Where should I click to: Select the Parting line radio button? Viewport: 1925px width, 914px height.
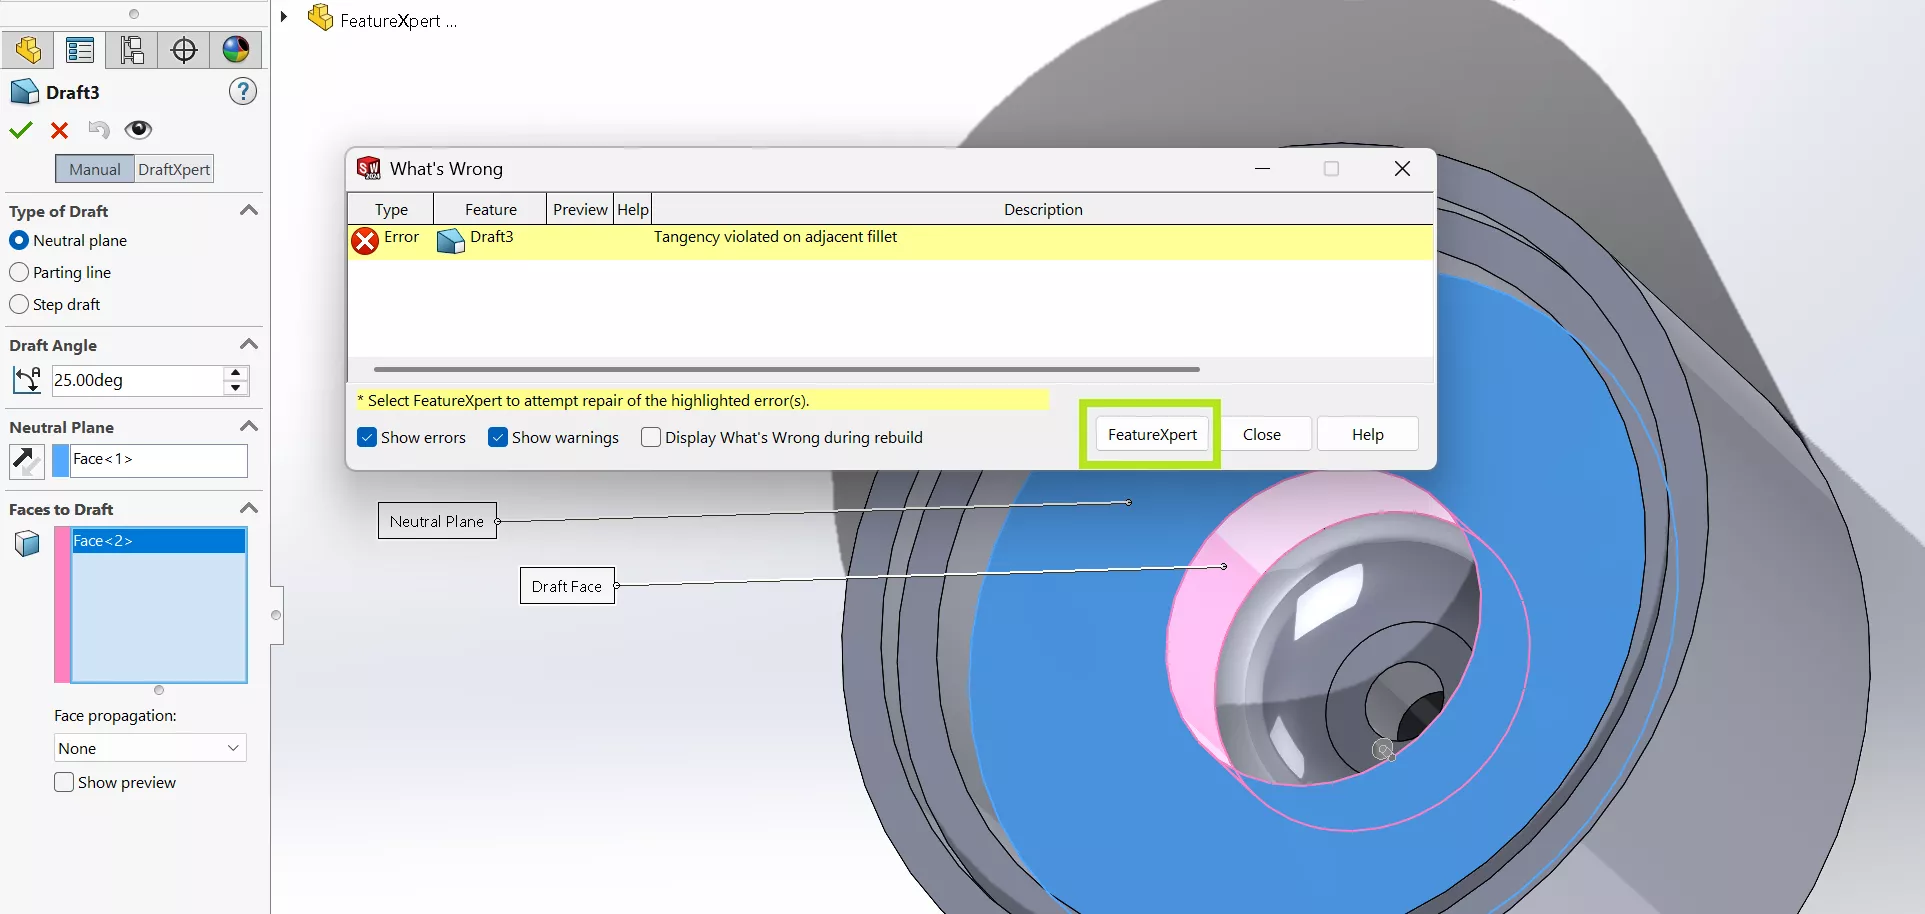[x=19, y=272]
